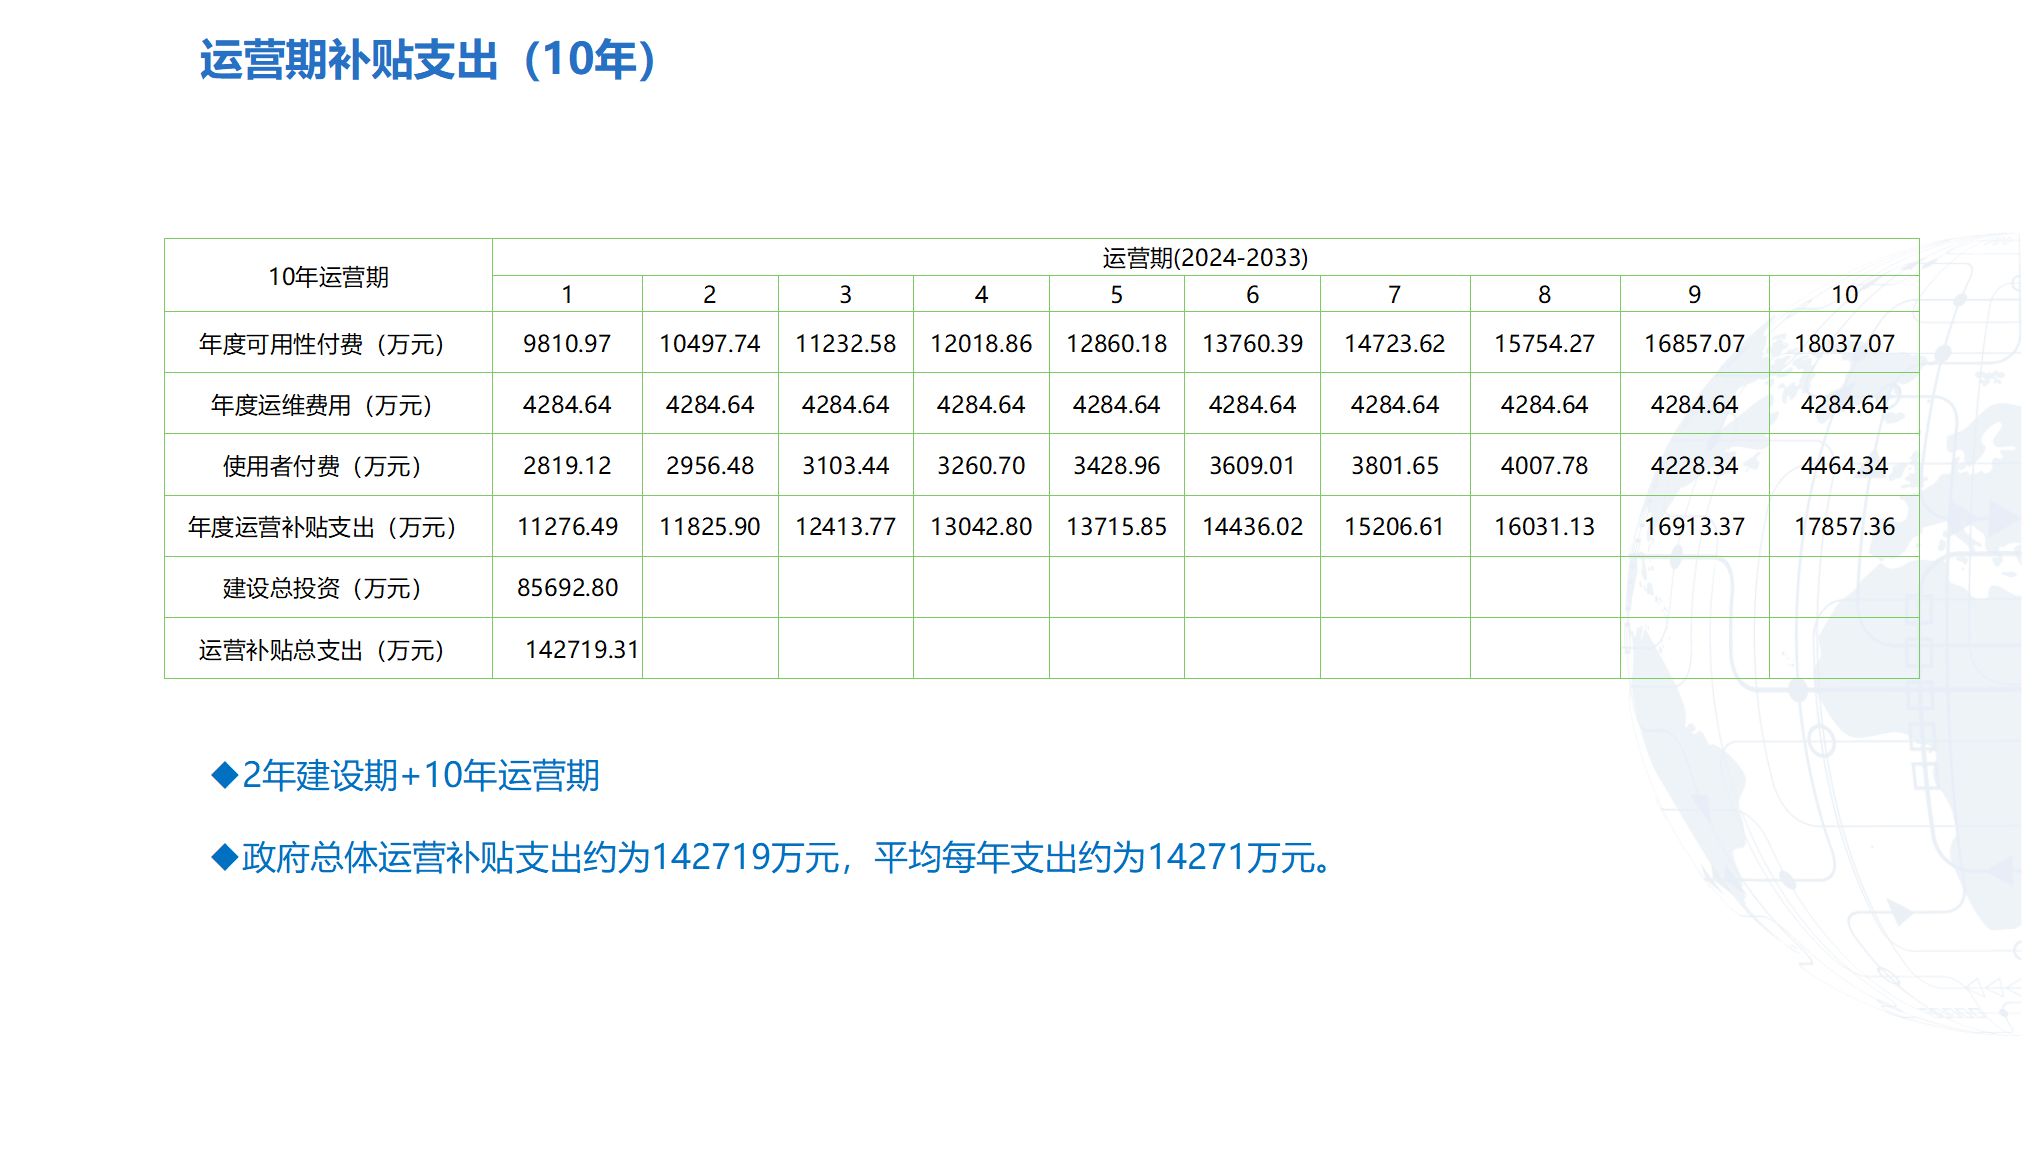Click the cell with value 17857.36
Viewport: 2044px width, 1152px height.
(1844, 527)
